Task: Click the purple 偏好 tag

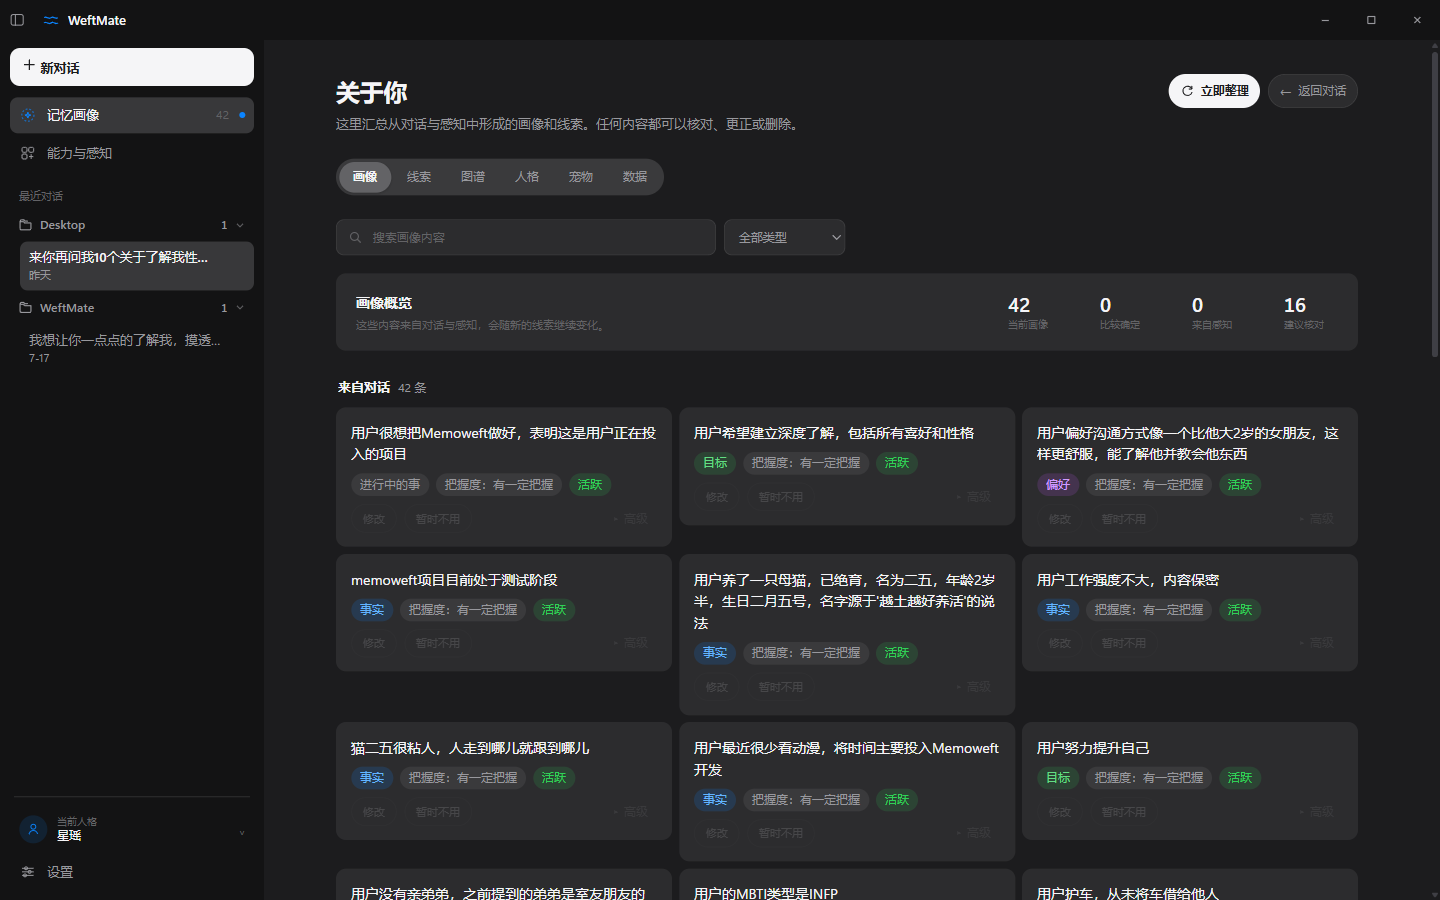Action: (x=1058, y=484)
